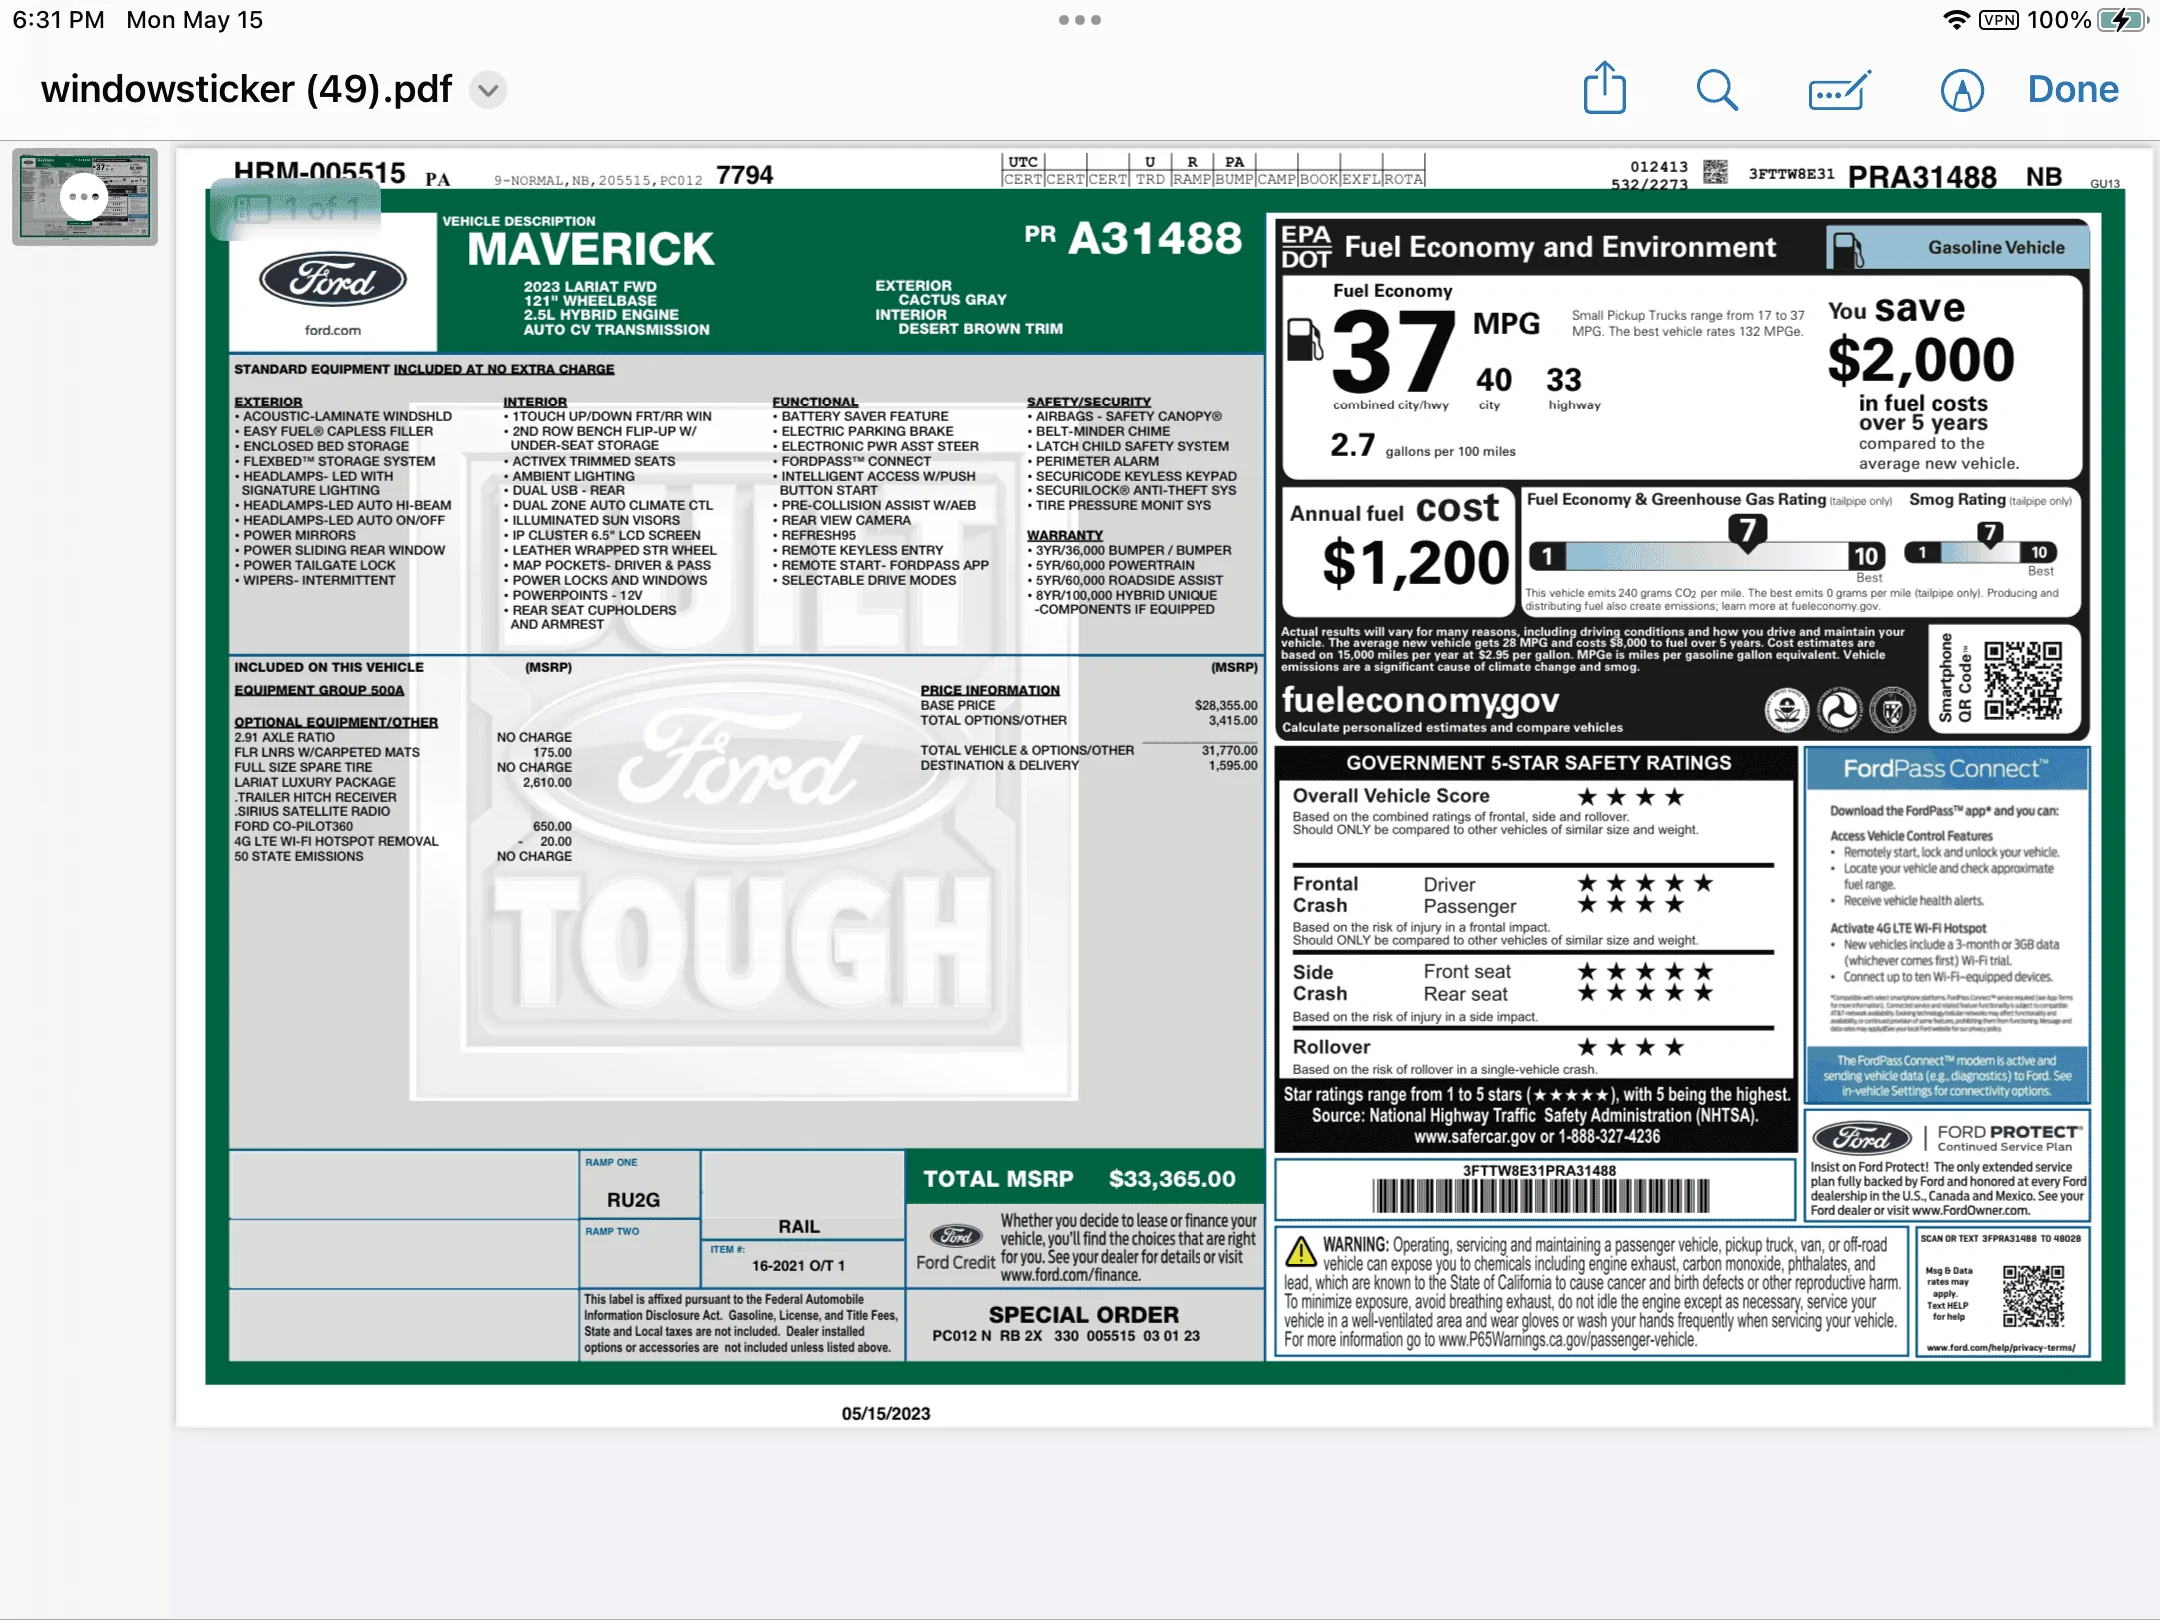
Task: Click the VIN barcode
Action: pos(1541,1196)
